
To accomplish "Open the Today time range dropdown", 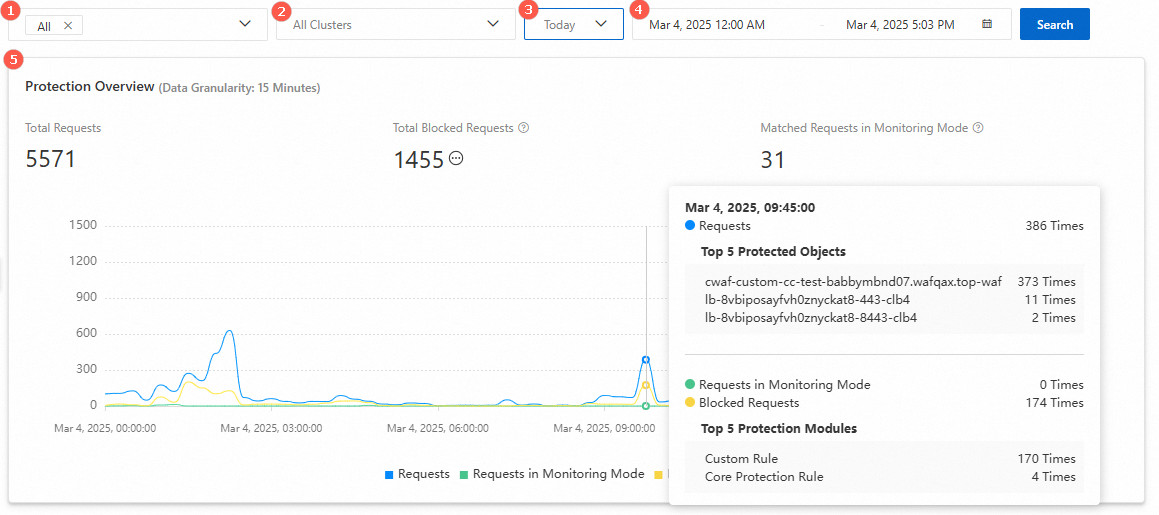I will (574, 24).
